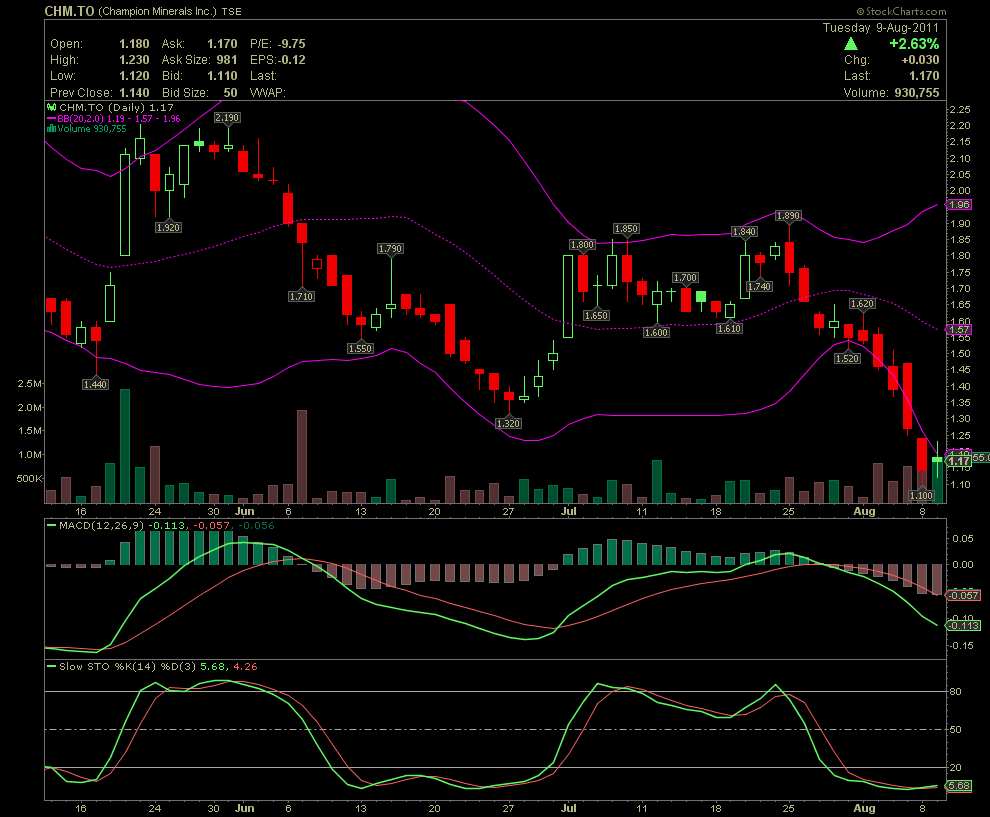
Task: Click the CHM.TO ticker symbol title
Action: [x=69, y=11]
